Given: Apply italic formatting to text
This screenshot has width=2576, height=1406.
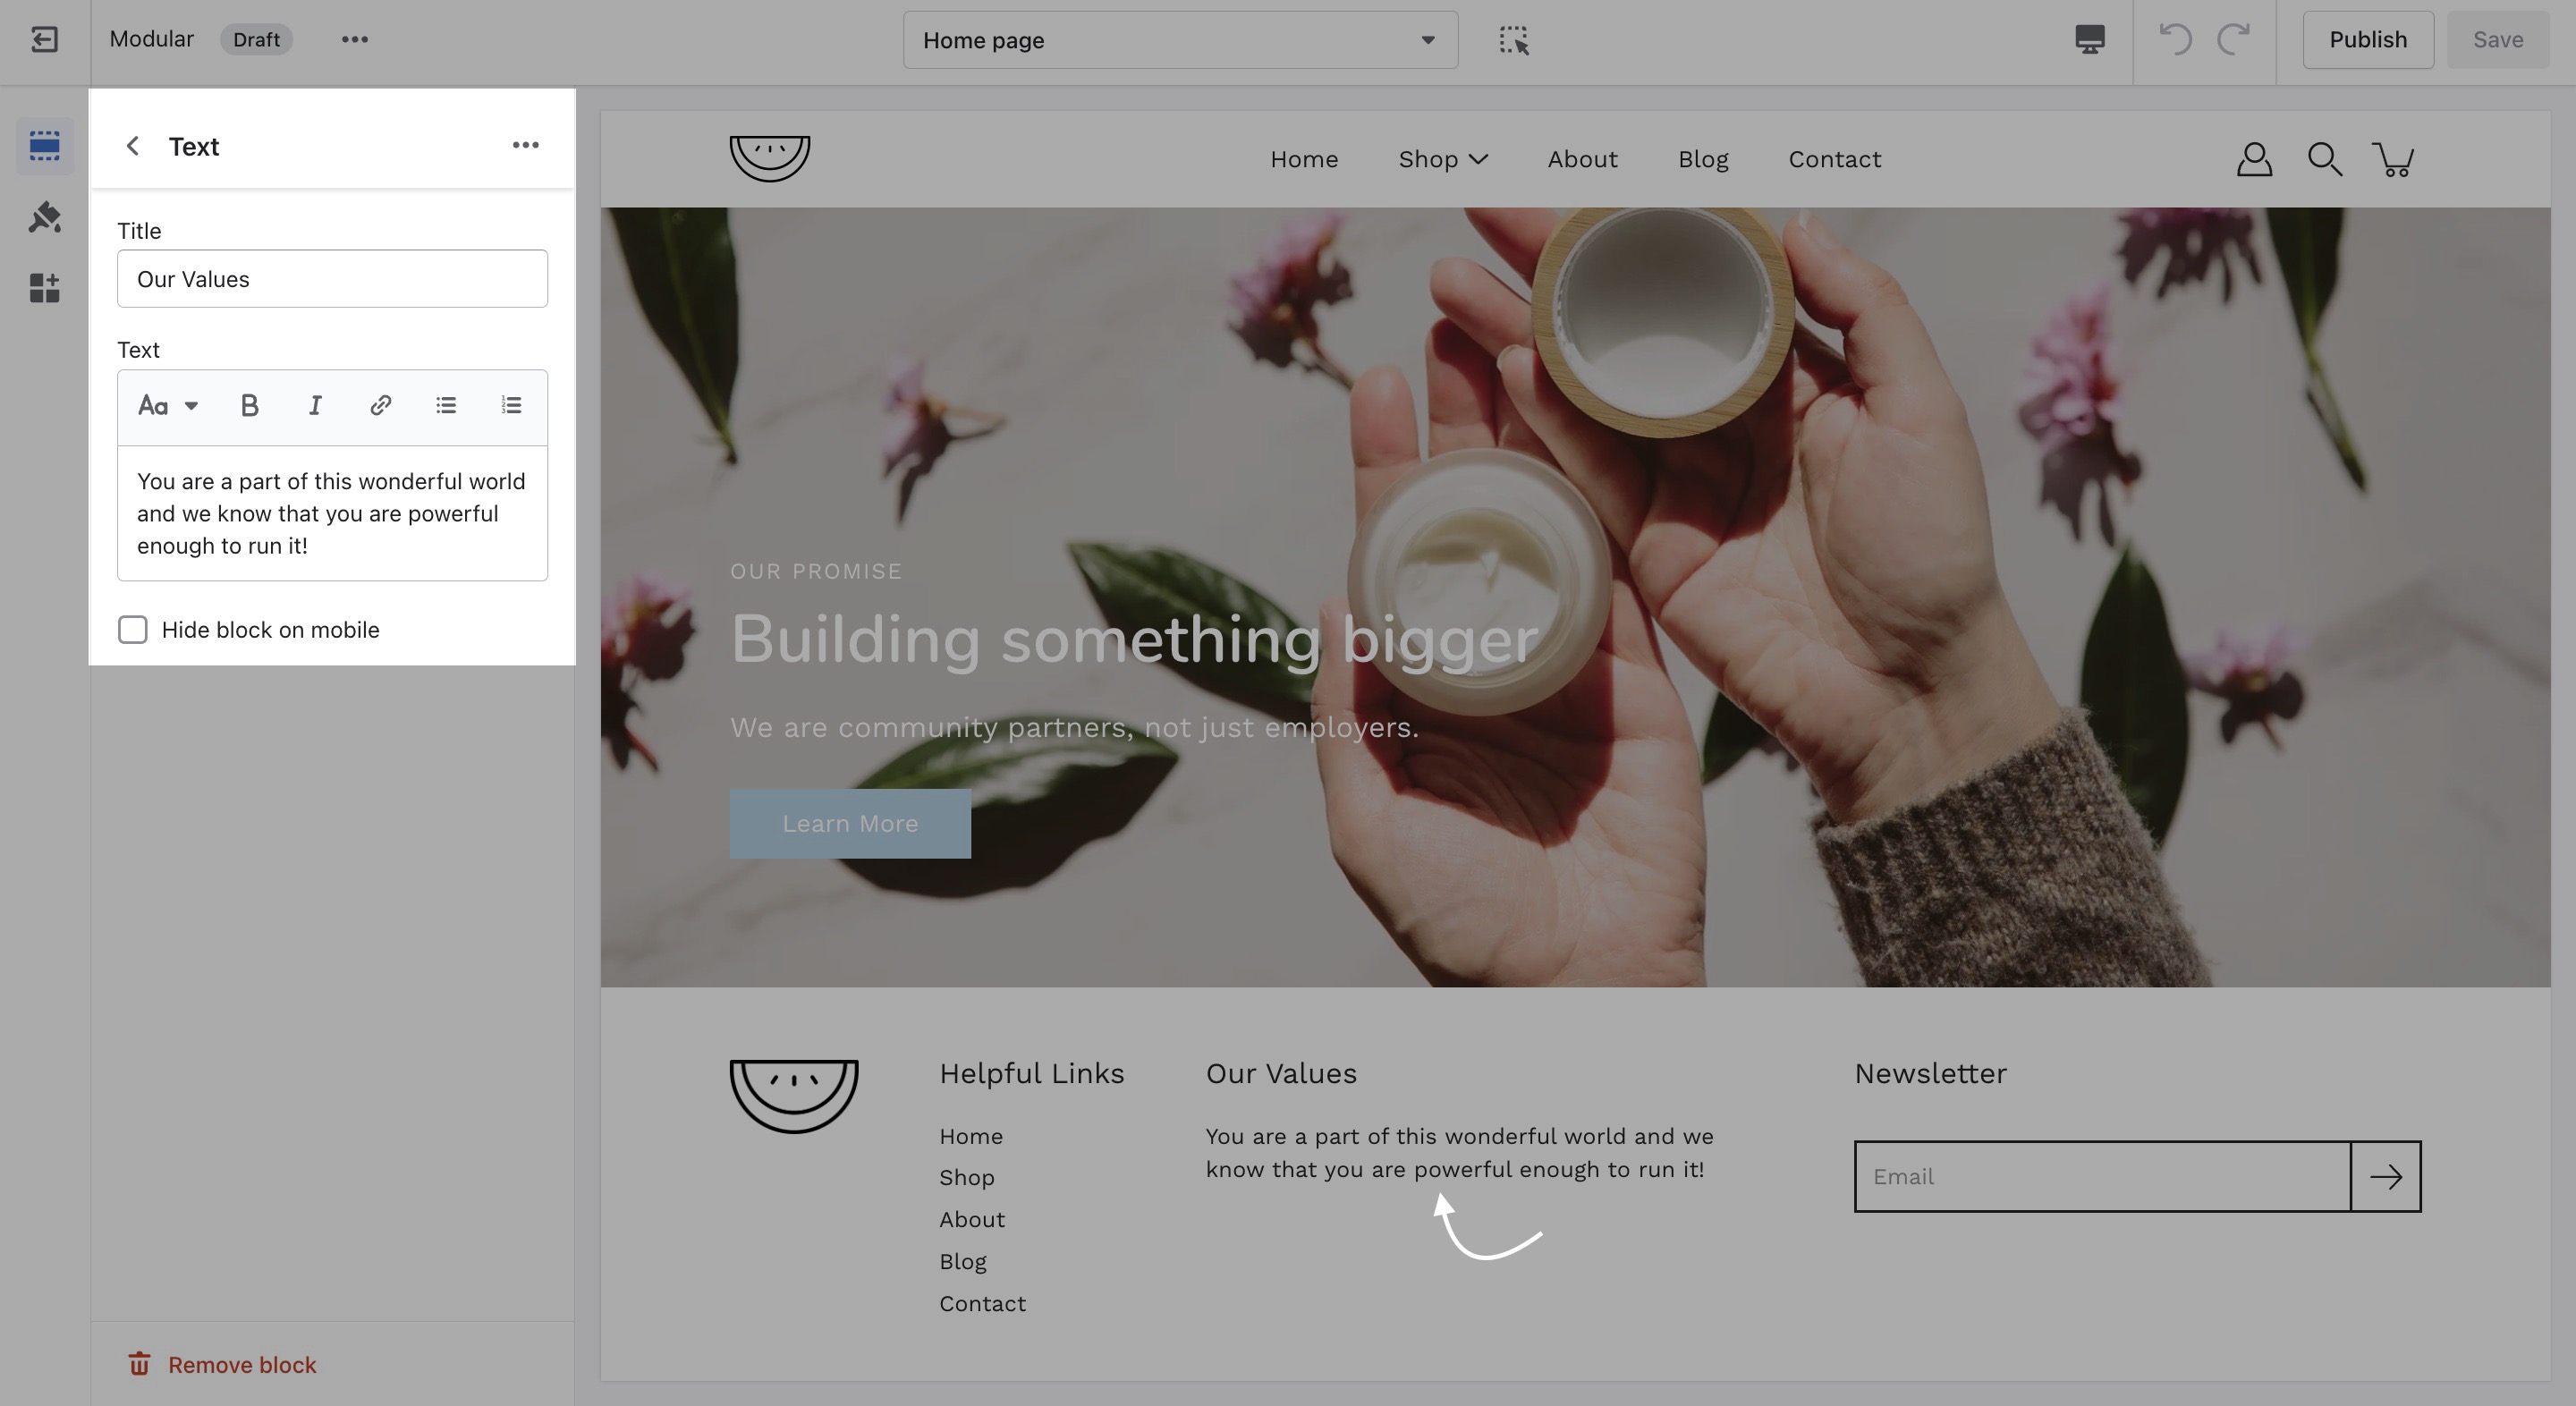Looking at the screenshot, I should click(315, 405).
